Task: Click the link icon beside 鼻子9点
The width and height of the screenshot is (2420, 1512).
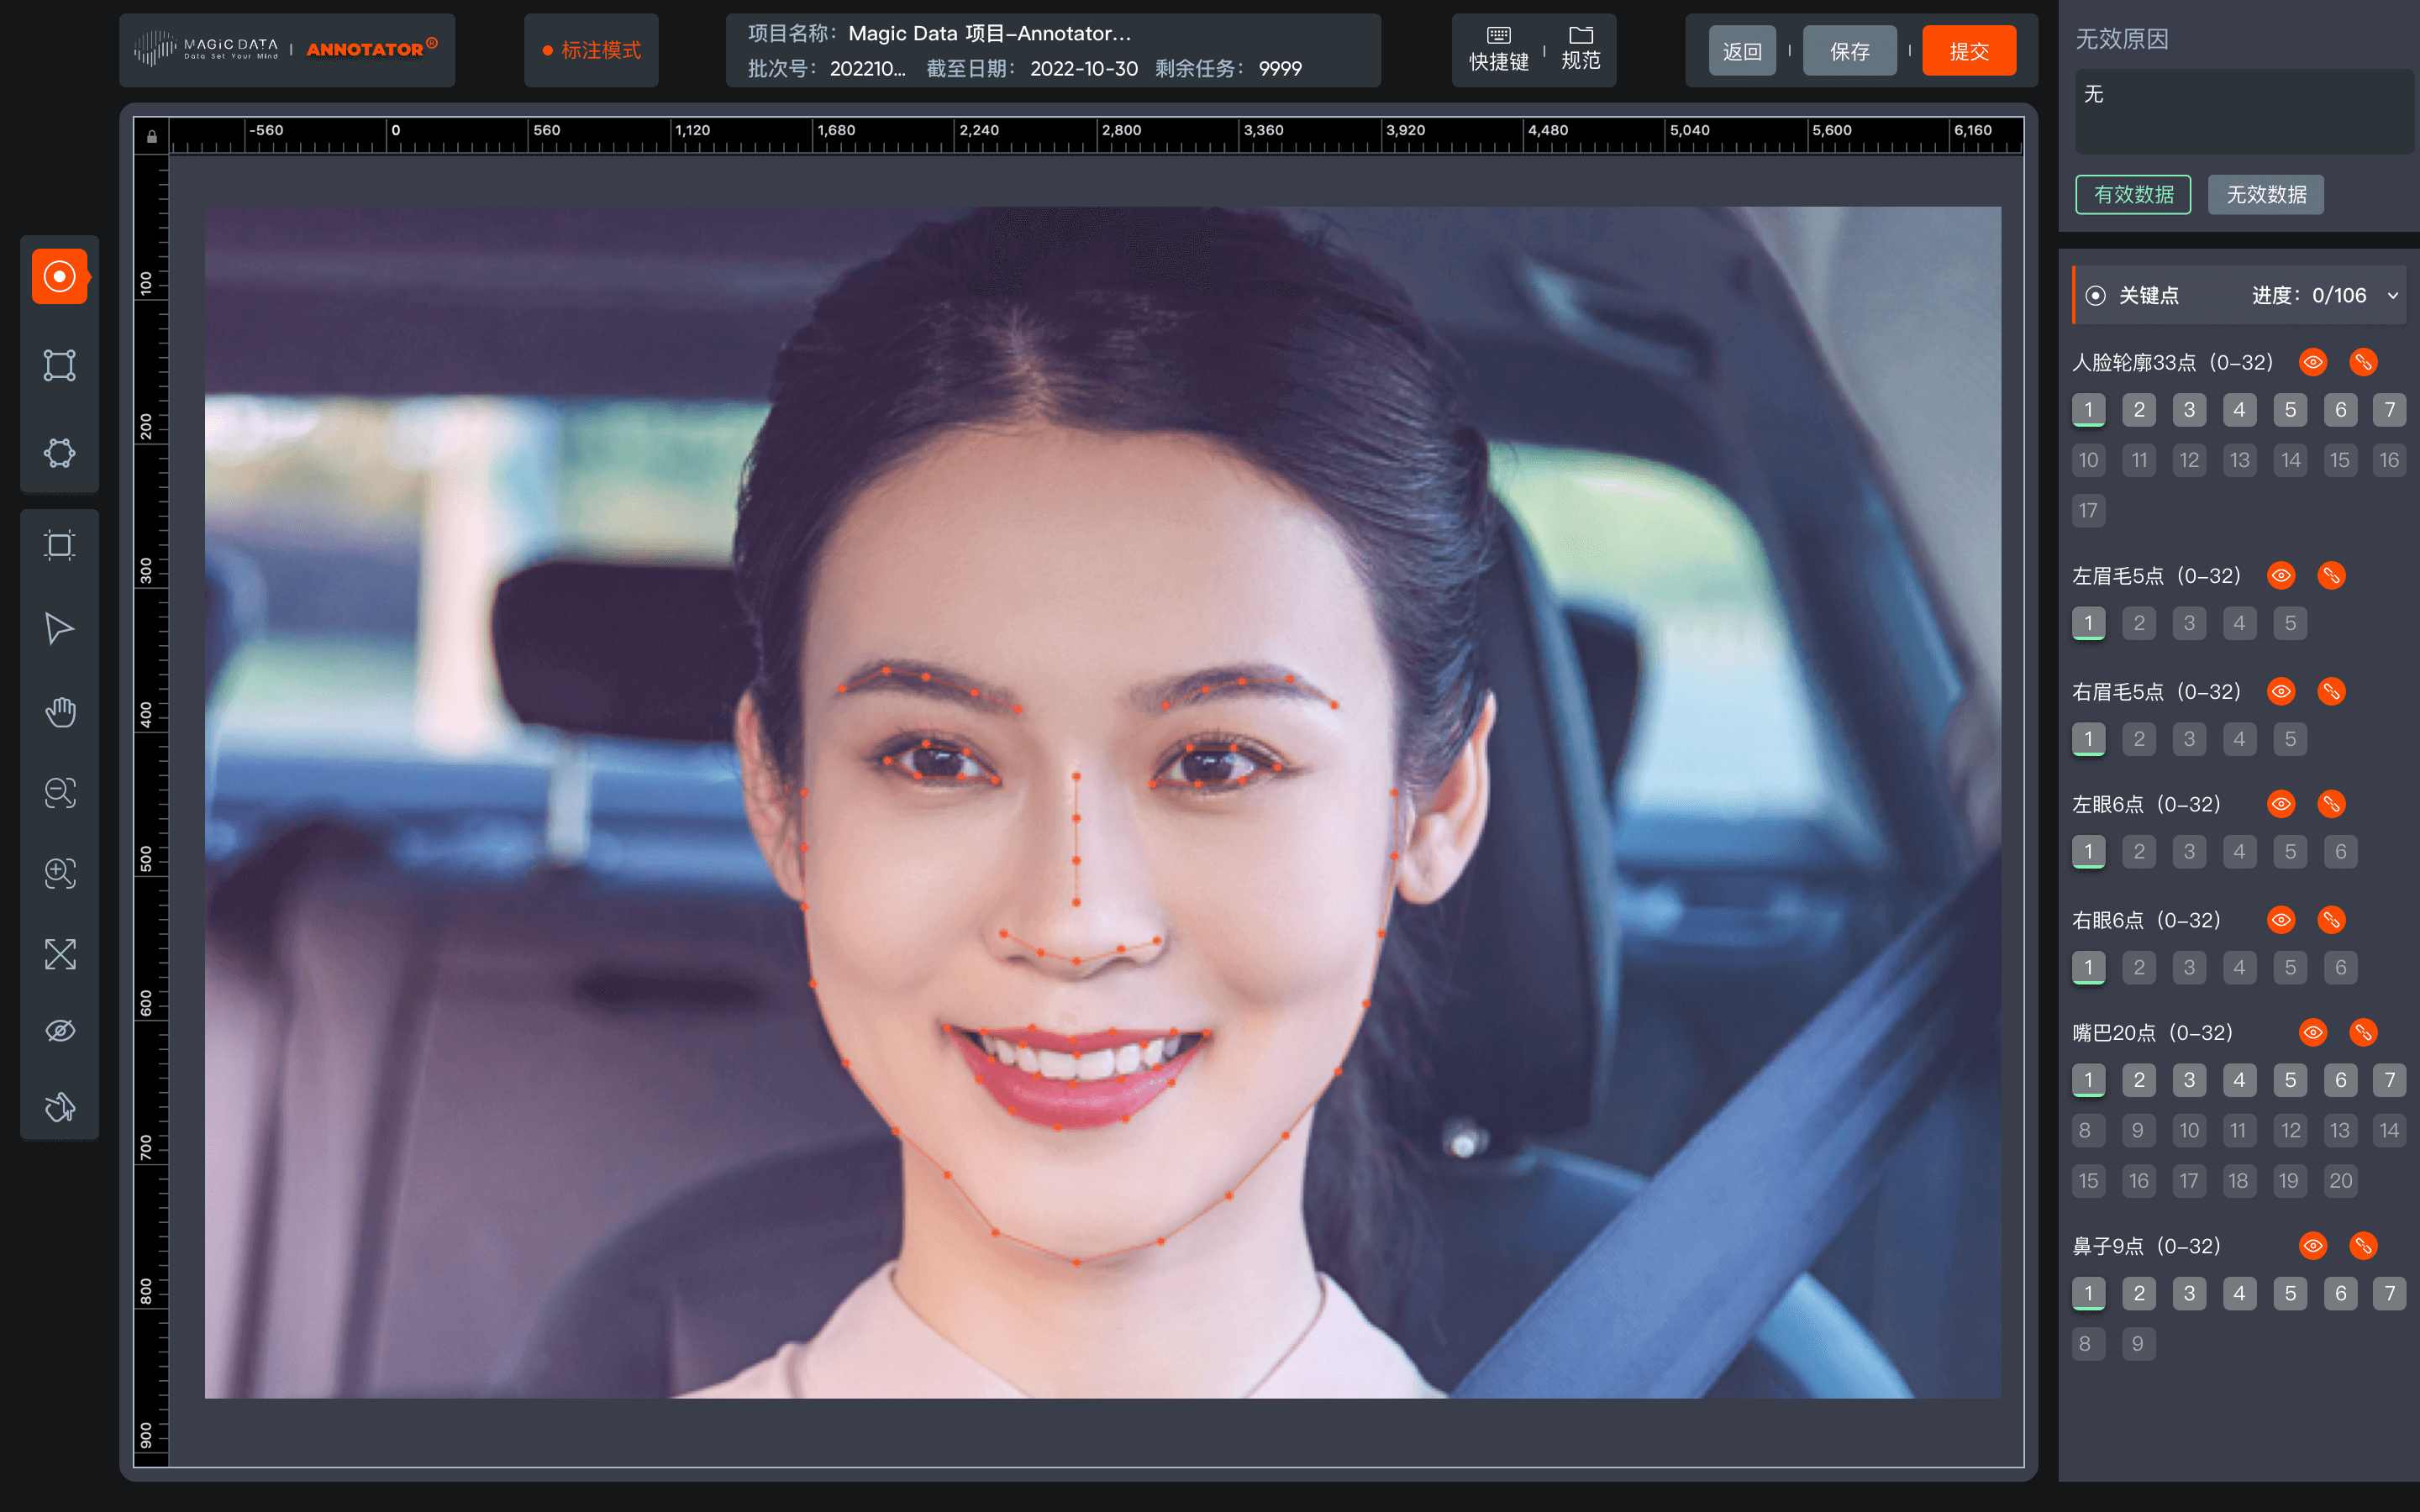Action: (x=2363, y=1246)
